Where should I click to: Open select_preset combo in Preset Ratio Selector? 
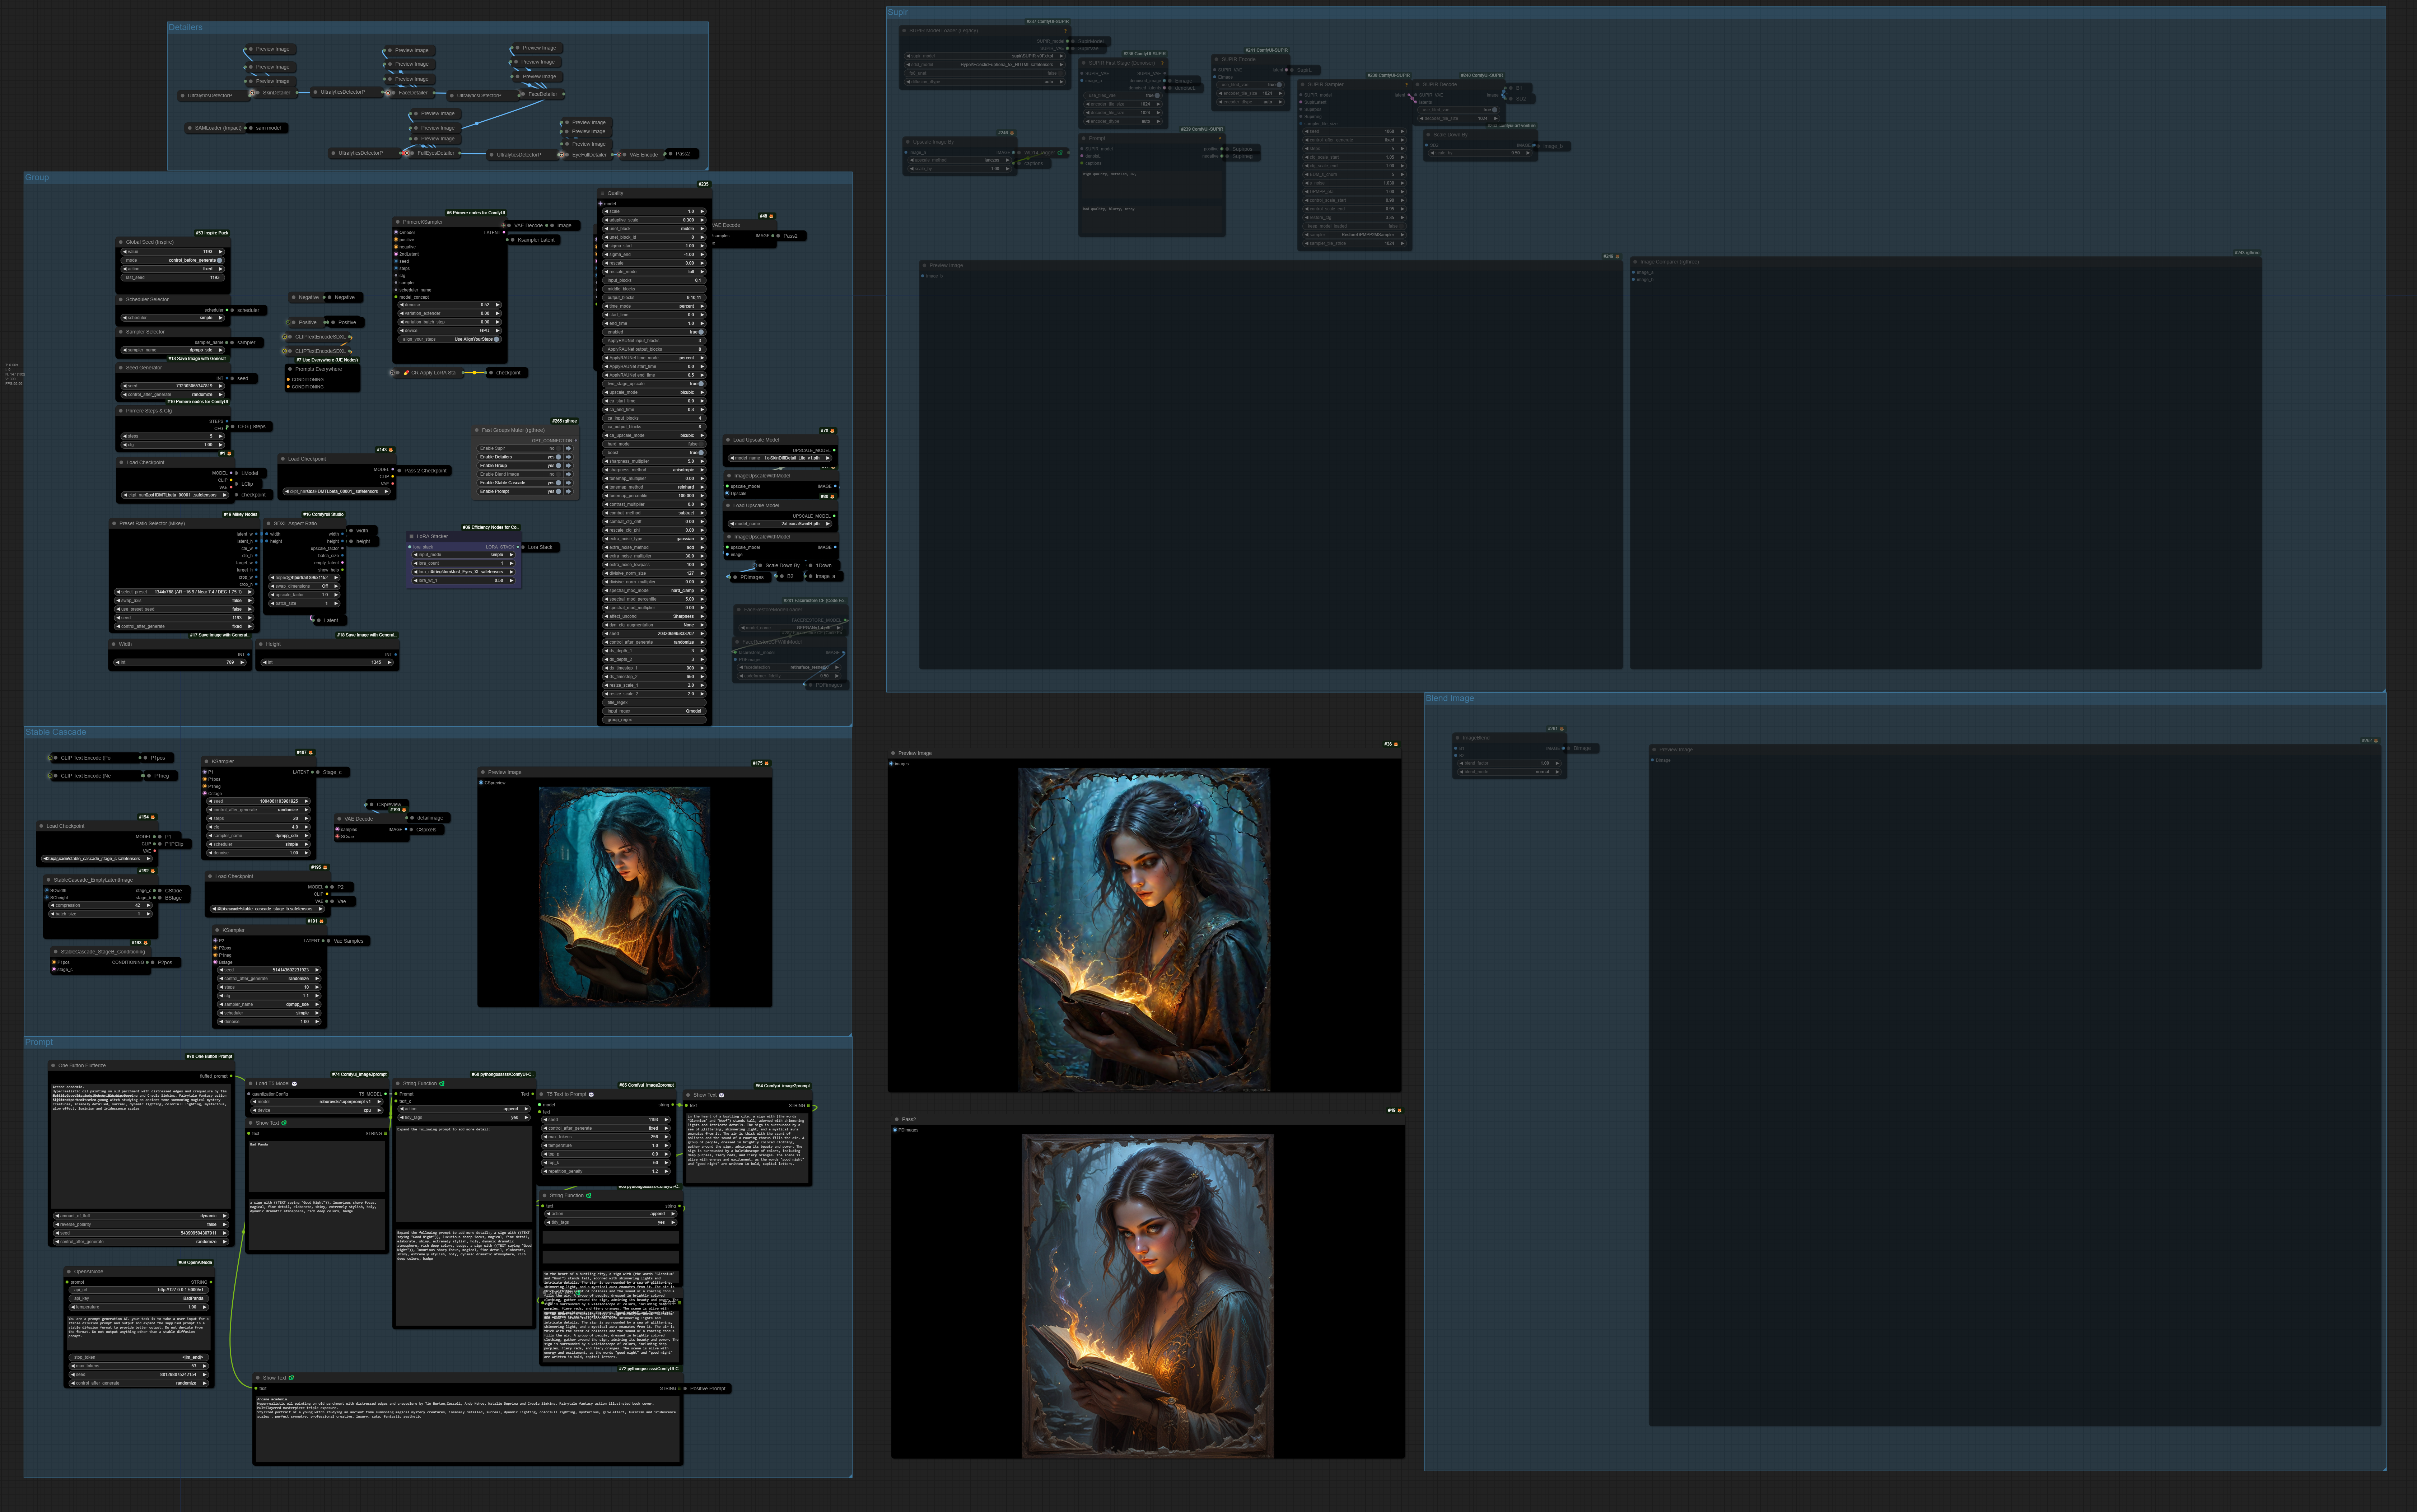[x=184, y=592]
